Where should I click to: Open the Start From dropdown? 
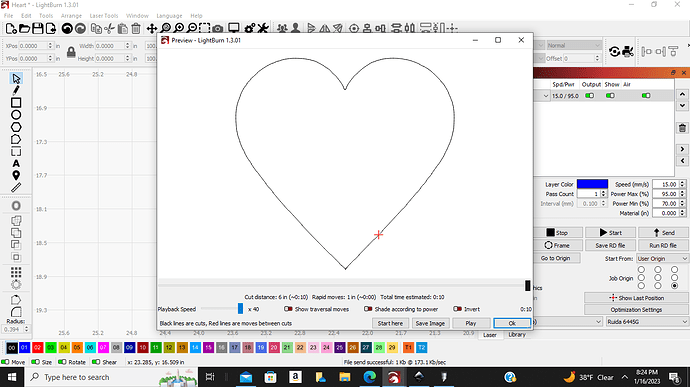coord(662,258)
